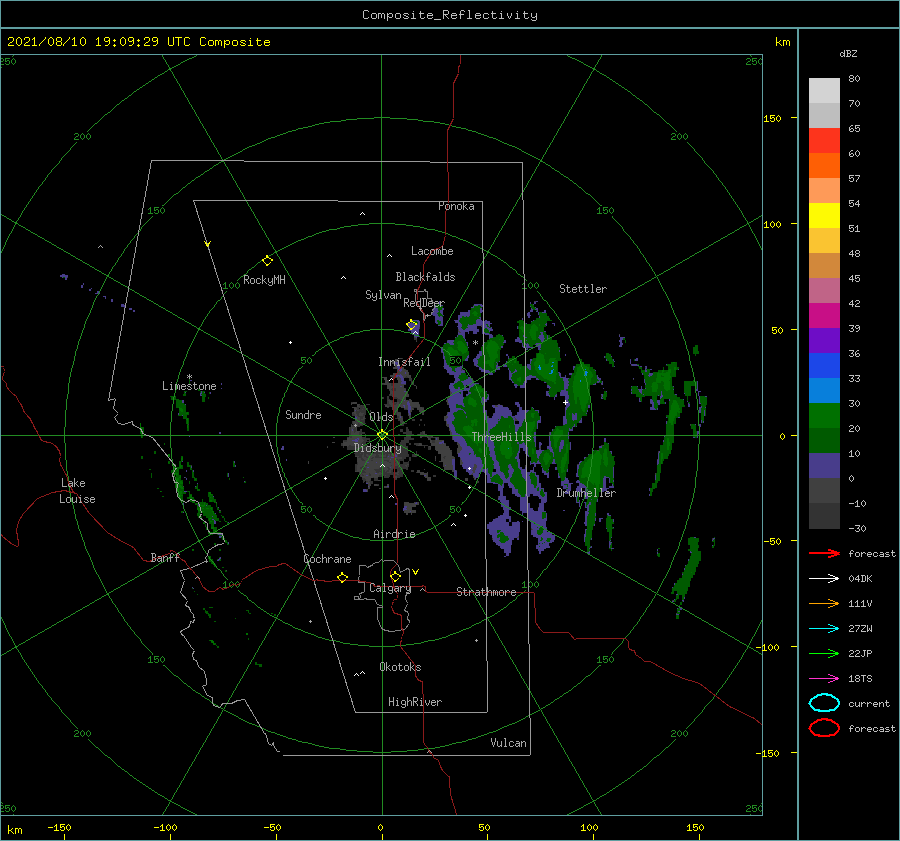Click the yellow diamond marker over Calgary
This screenshot has width=900, height=841.
coord(395,576)
